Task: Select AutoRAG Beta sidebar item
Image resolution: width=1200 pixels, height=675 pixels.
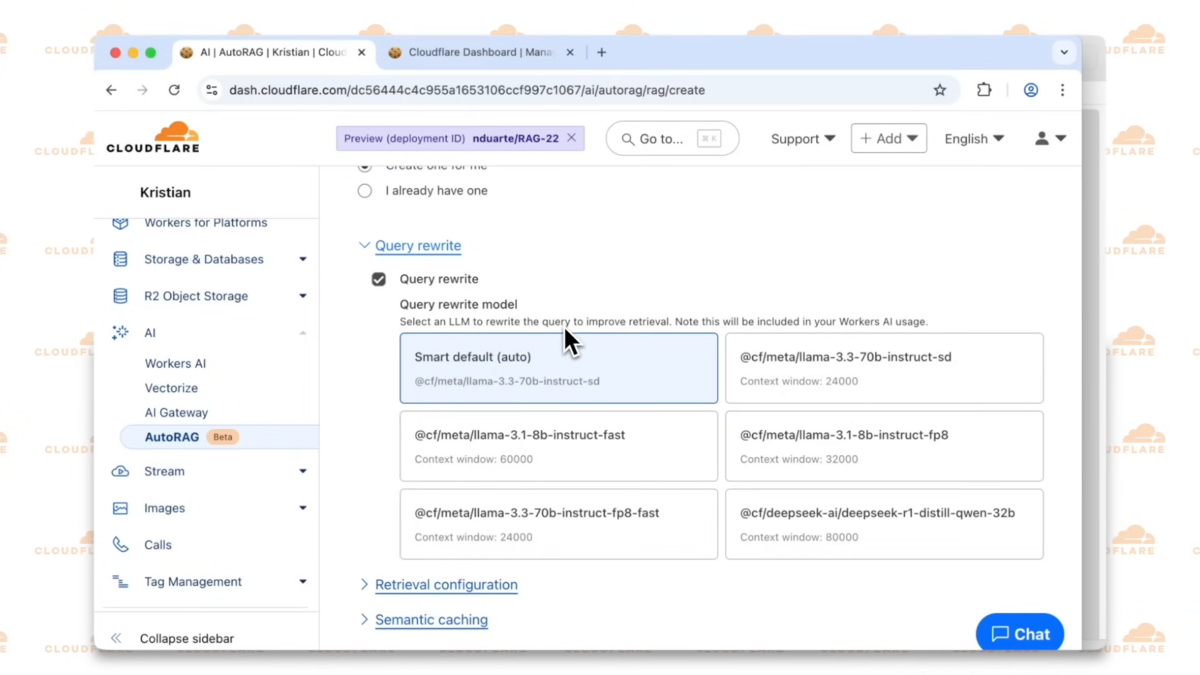Action: click(219, 437)
